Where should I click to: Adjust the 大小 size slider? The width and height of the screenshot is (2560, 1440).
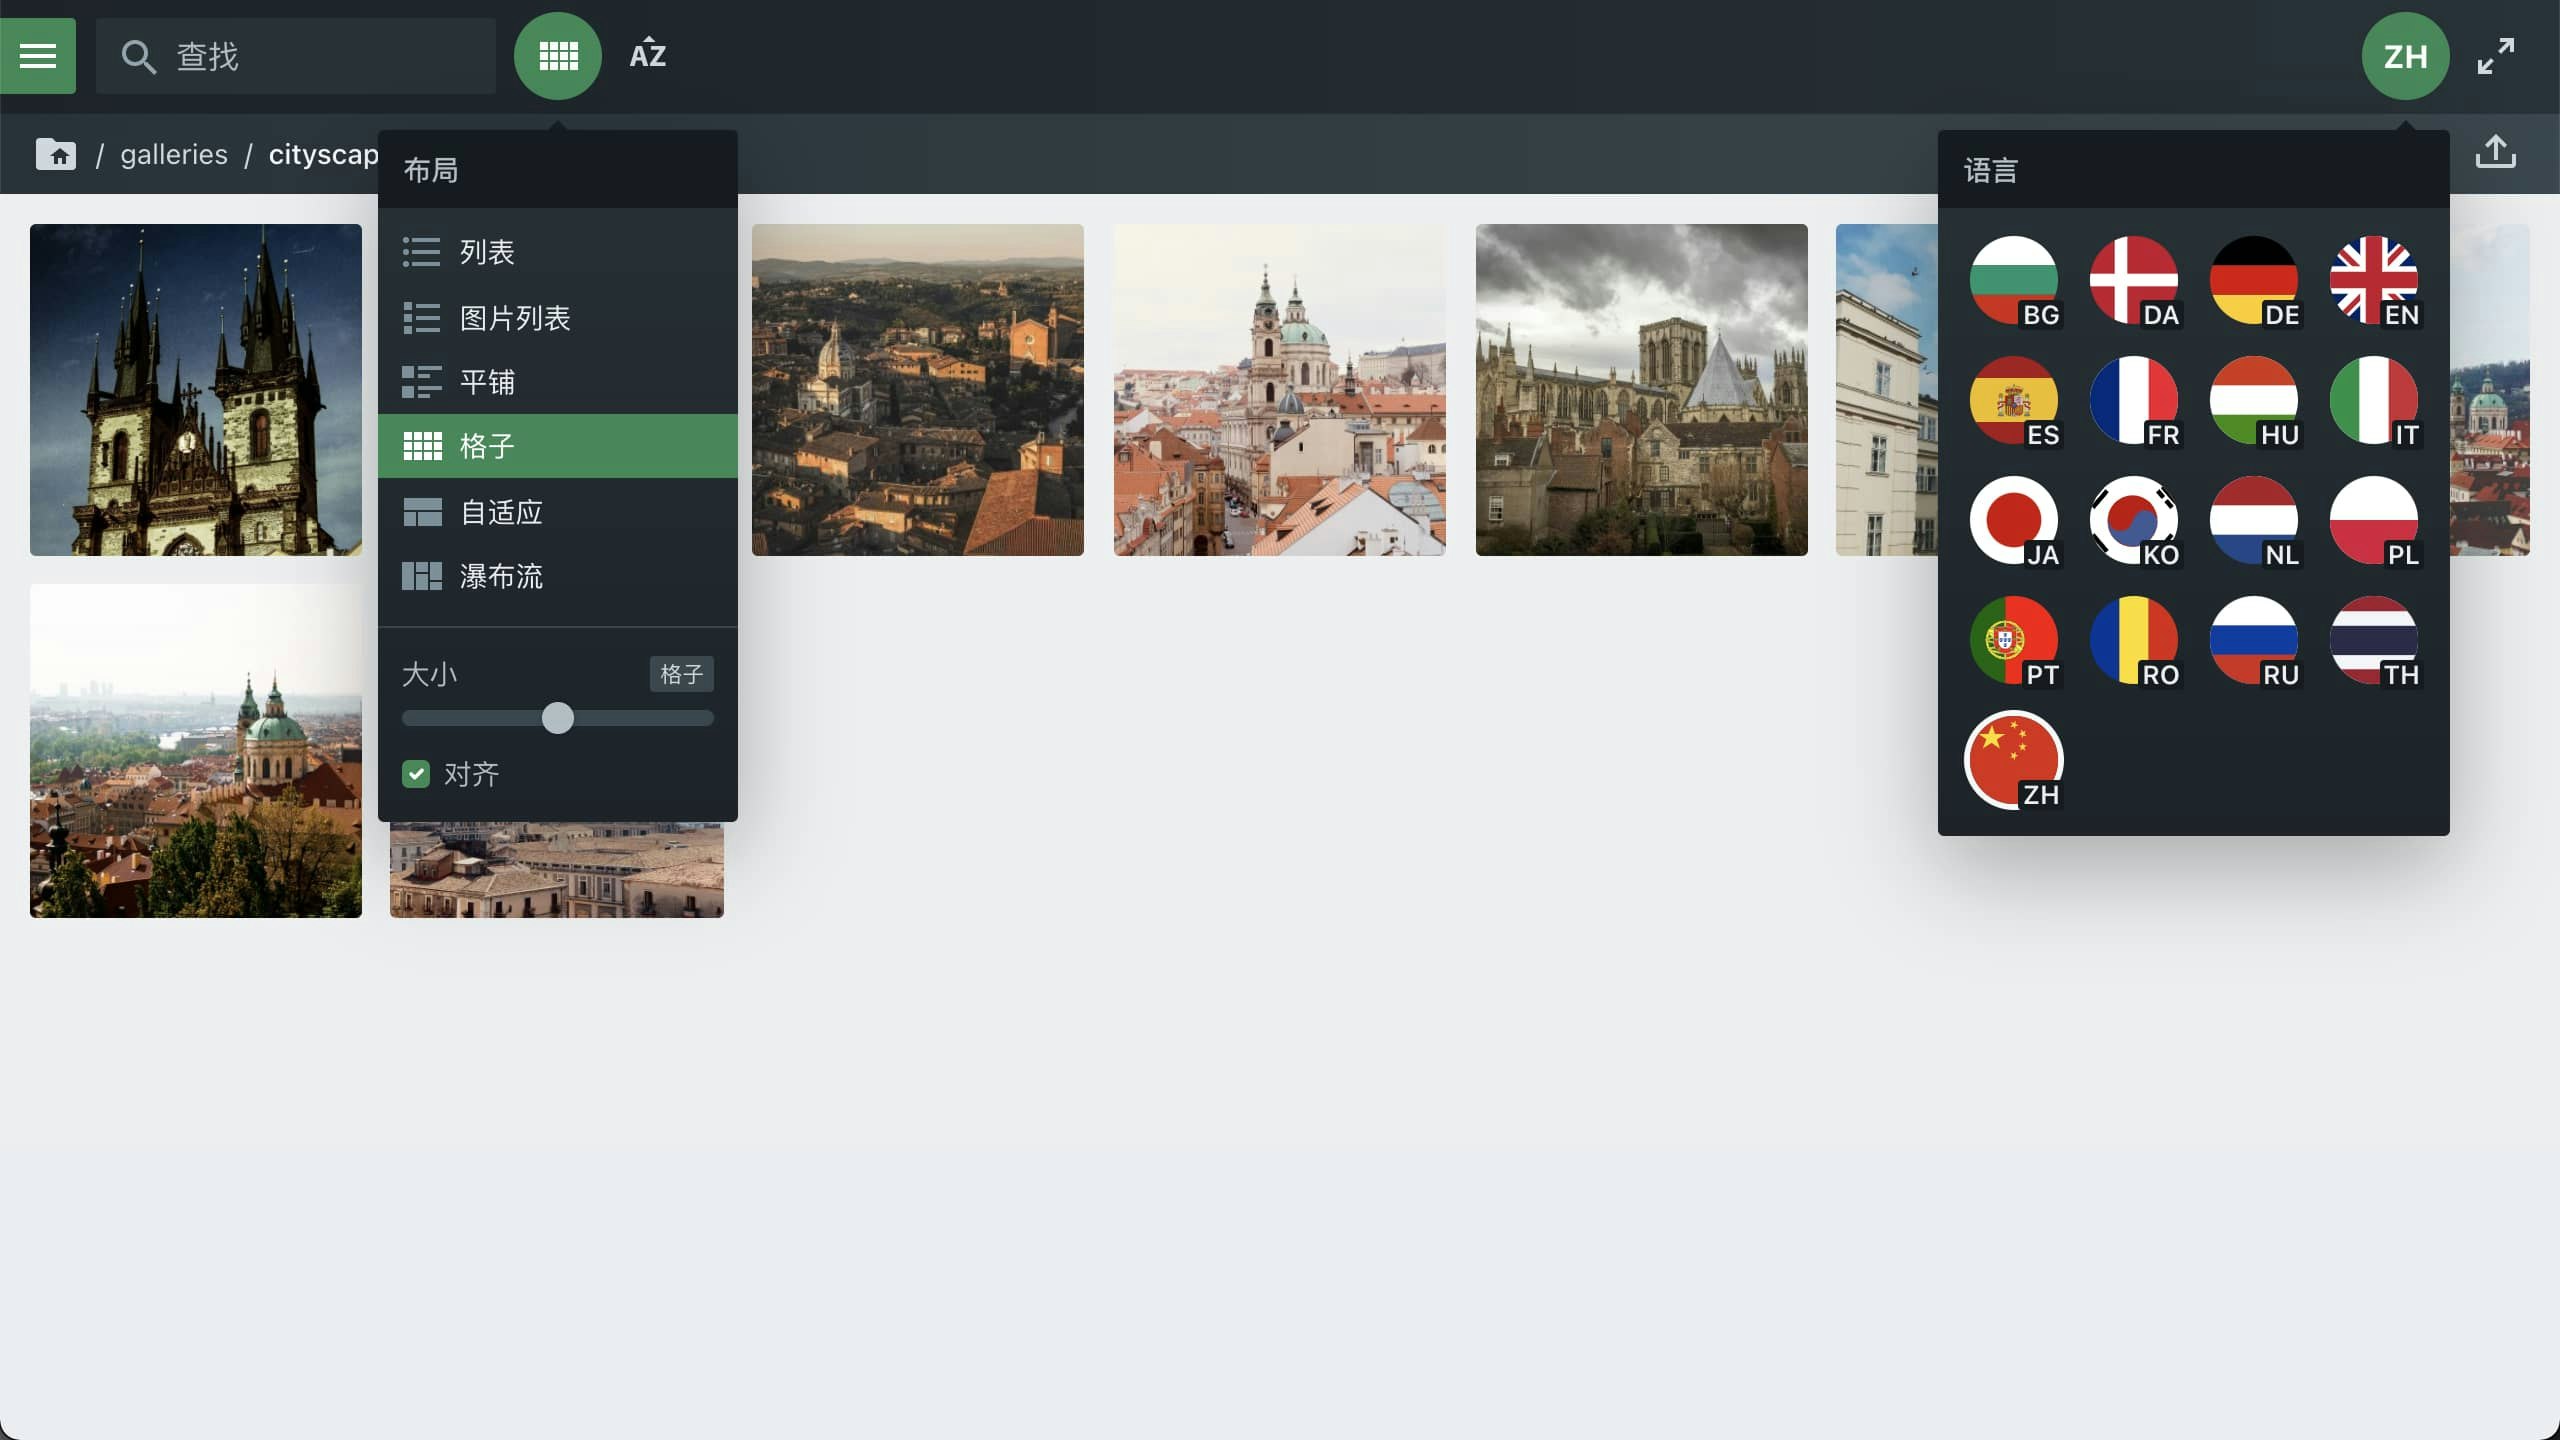559,718
